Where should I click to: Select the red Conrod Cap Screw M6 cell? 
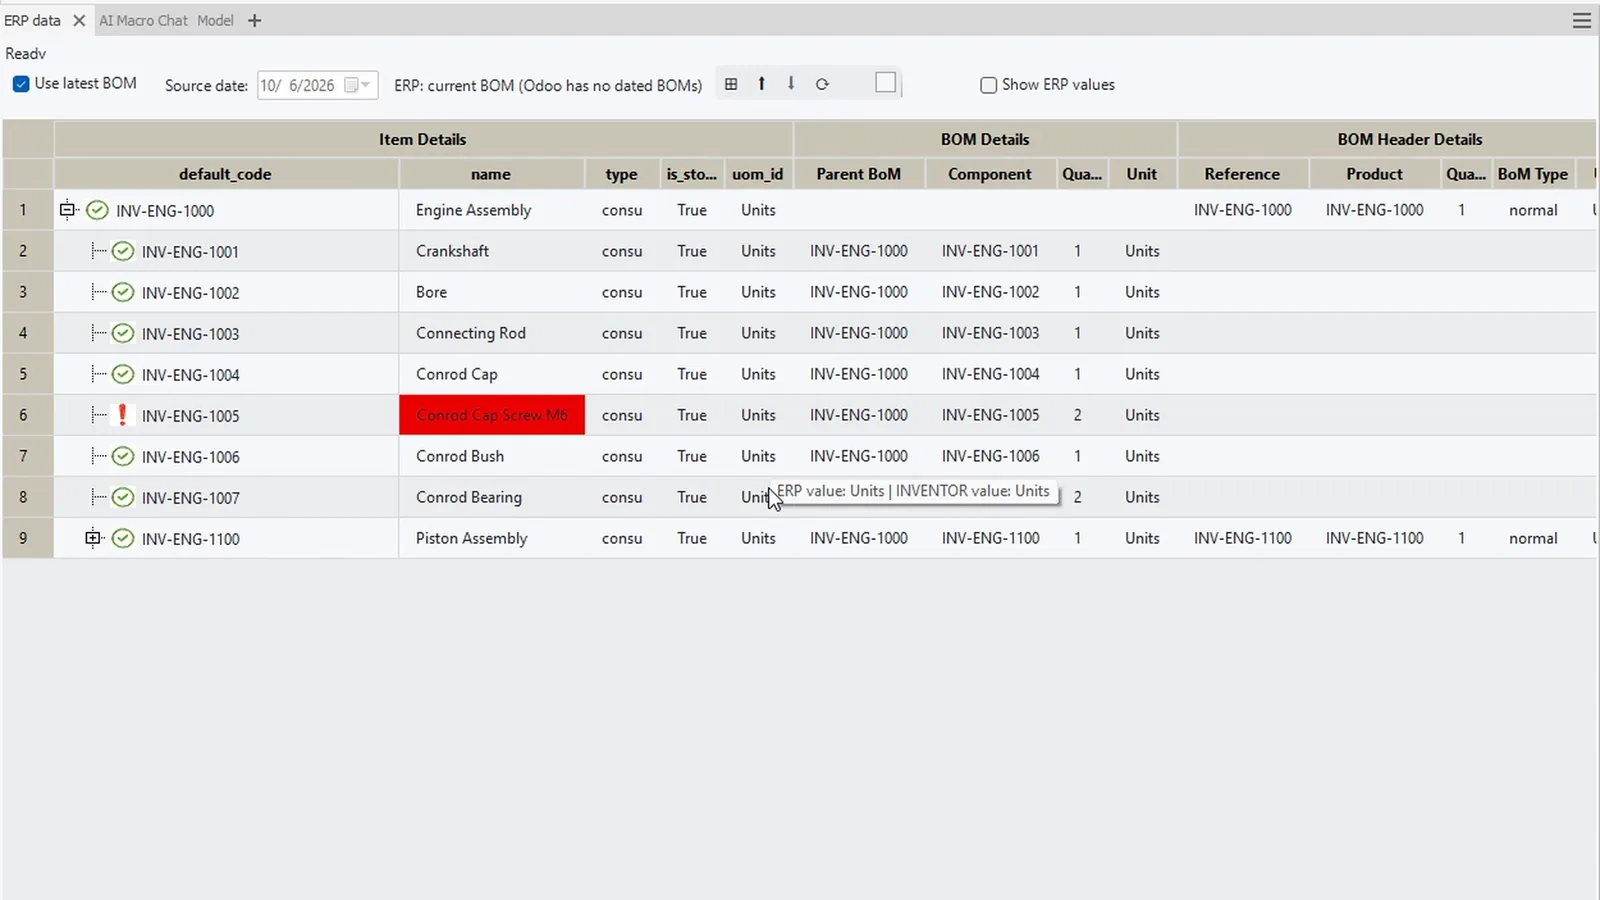pos(492,415)
